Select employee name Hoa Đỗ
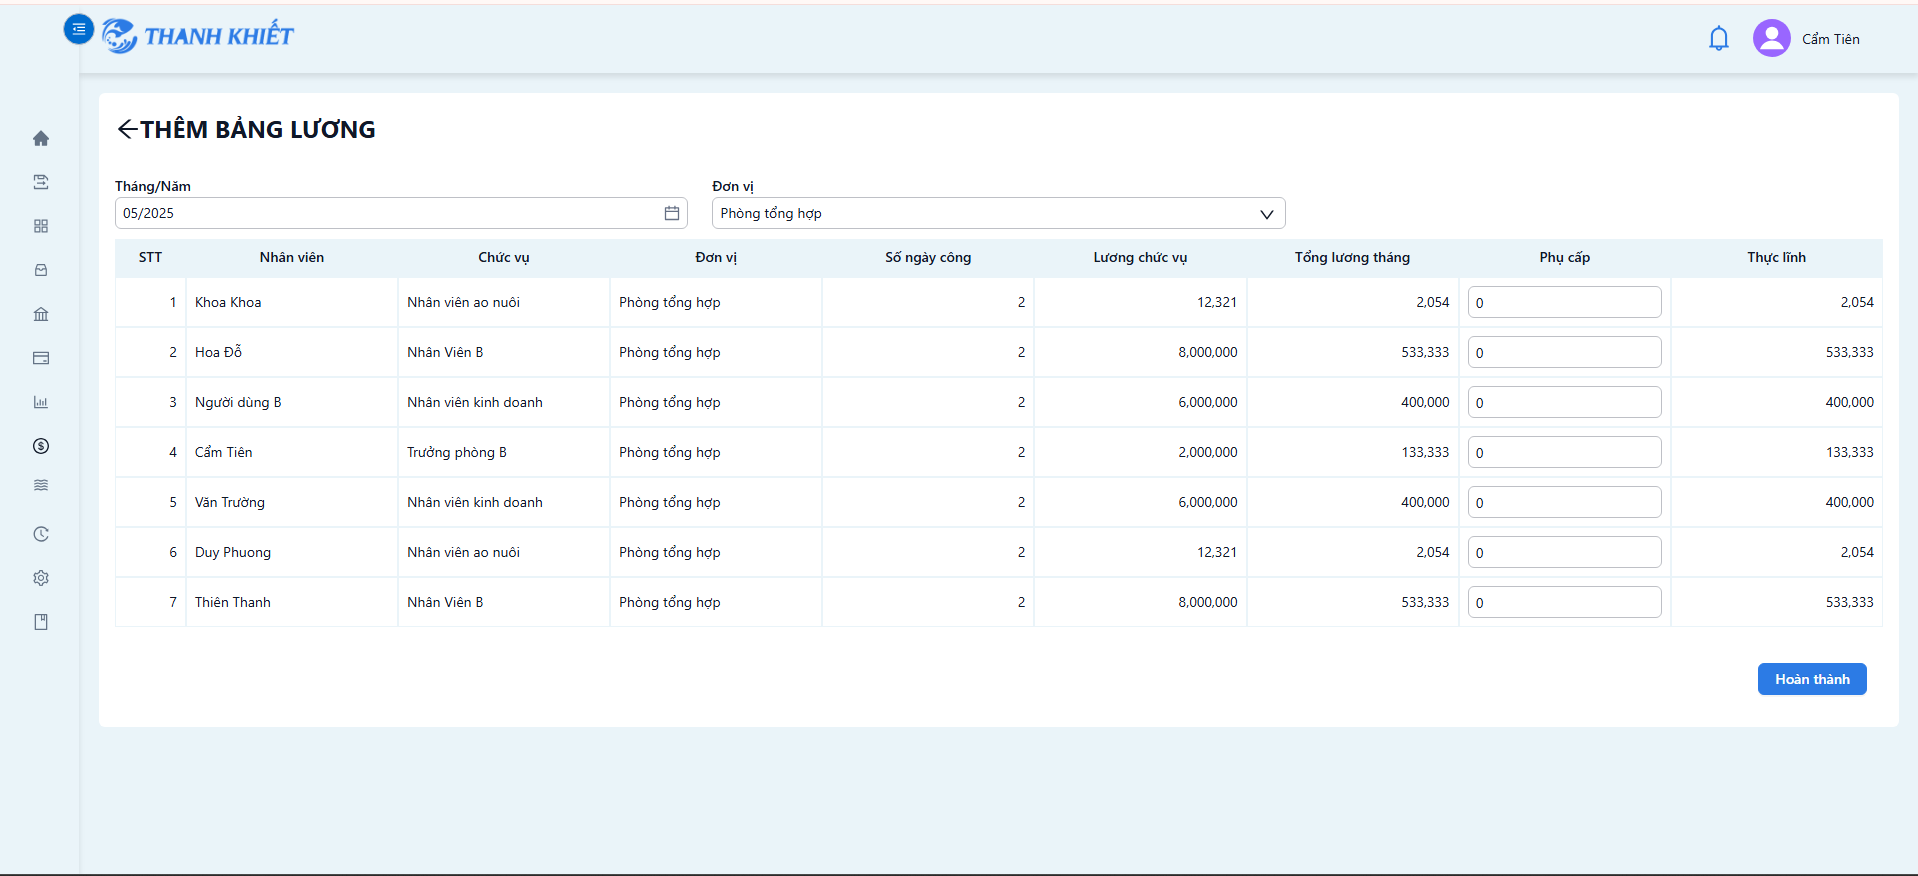The width and height of the screenshot is (1918, 876). (x=218, y=352)
